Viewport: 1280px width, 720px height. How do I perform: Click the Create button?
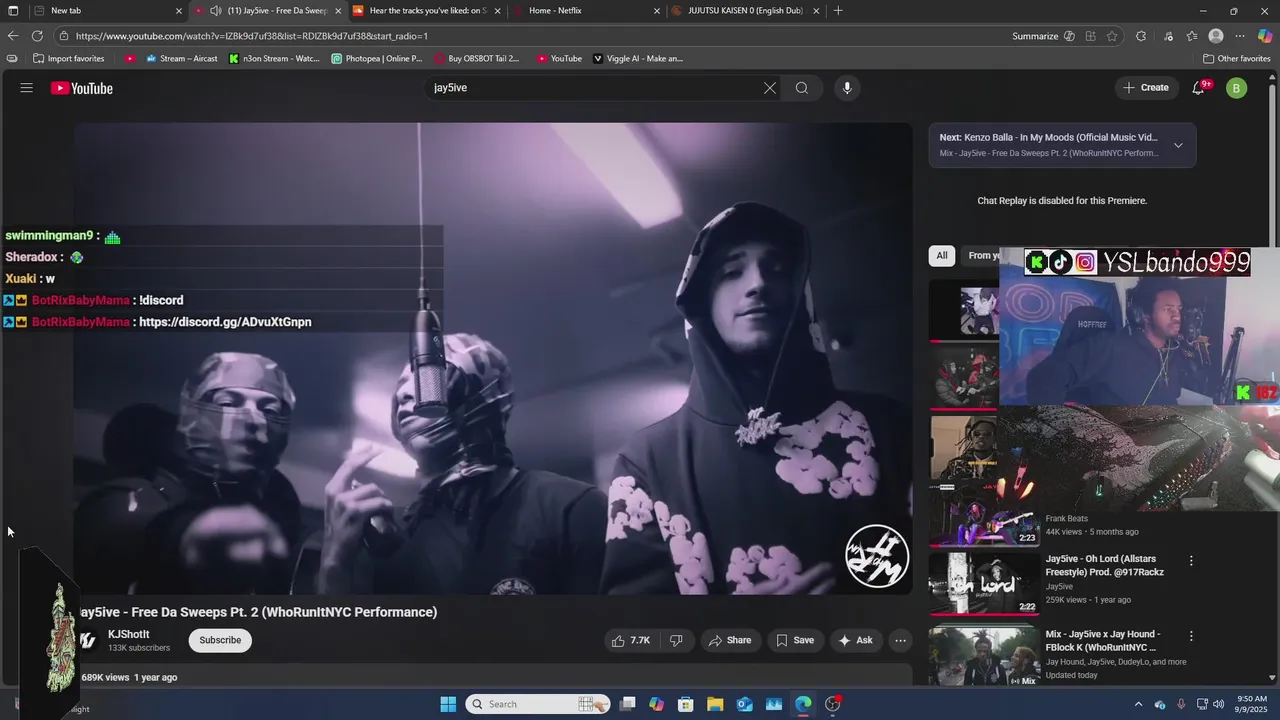(x=1146, y=88)
